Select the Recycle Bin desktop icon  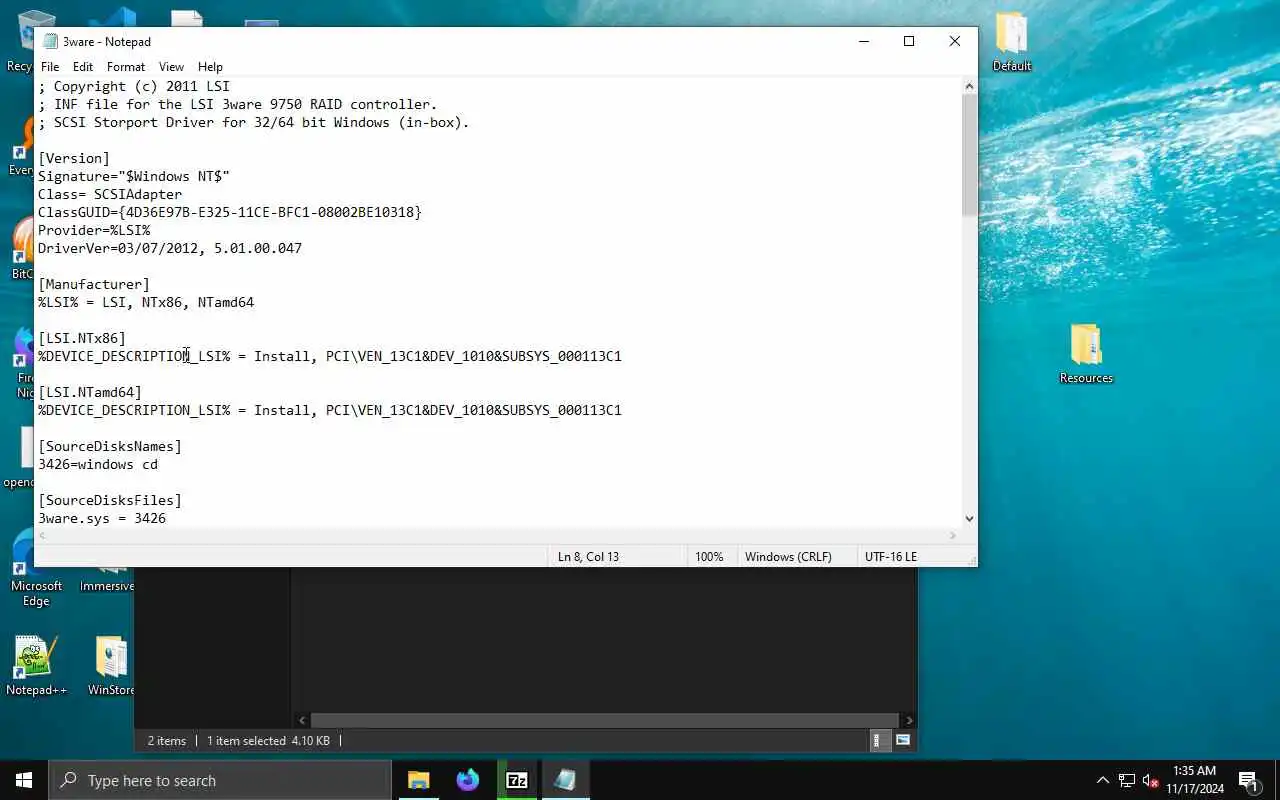pos(22,41)
